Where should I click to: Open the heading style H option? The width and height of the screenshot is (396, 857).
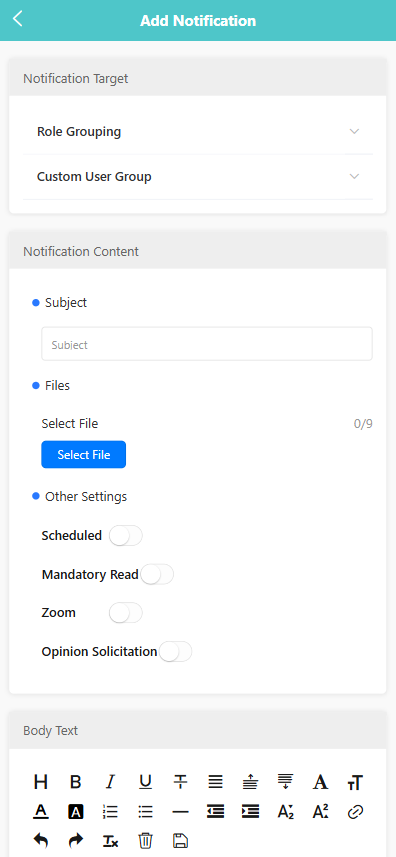[40, 782]
